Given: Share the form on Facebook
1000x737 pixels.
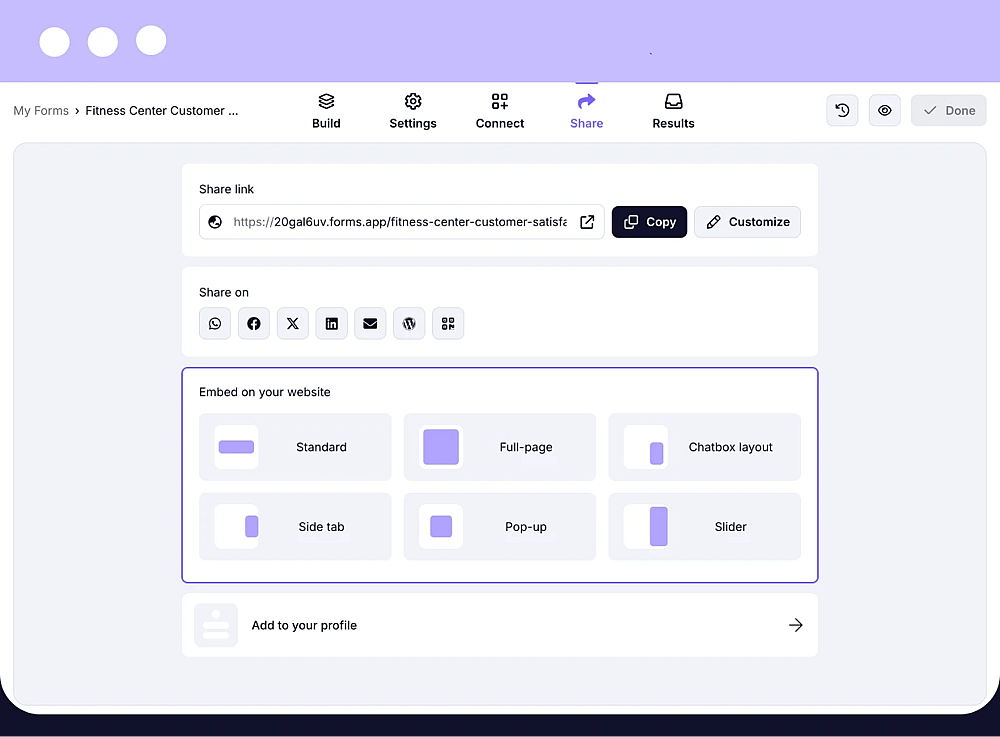Looking at the screenshot, I should [254, 323].
